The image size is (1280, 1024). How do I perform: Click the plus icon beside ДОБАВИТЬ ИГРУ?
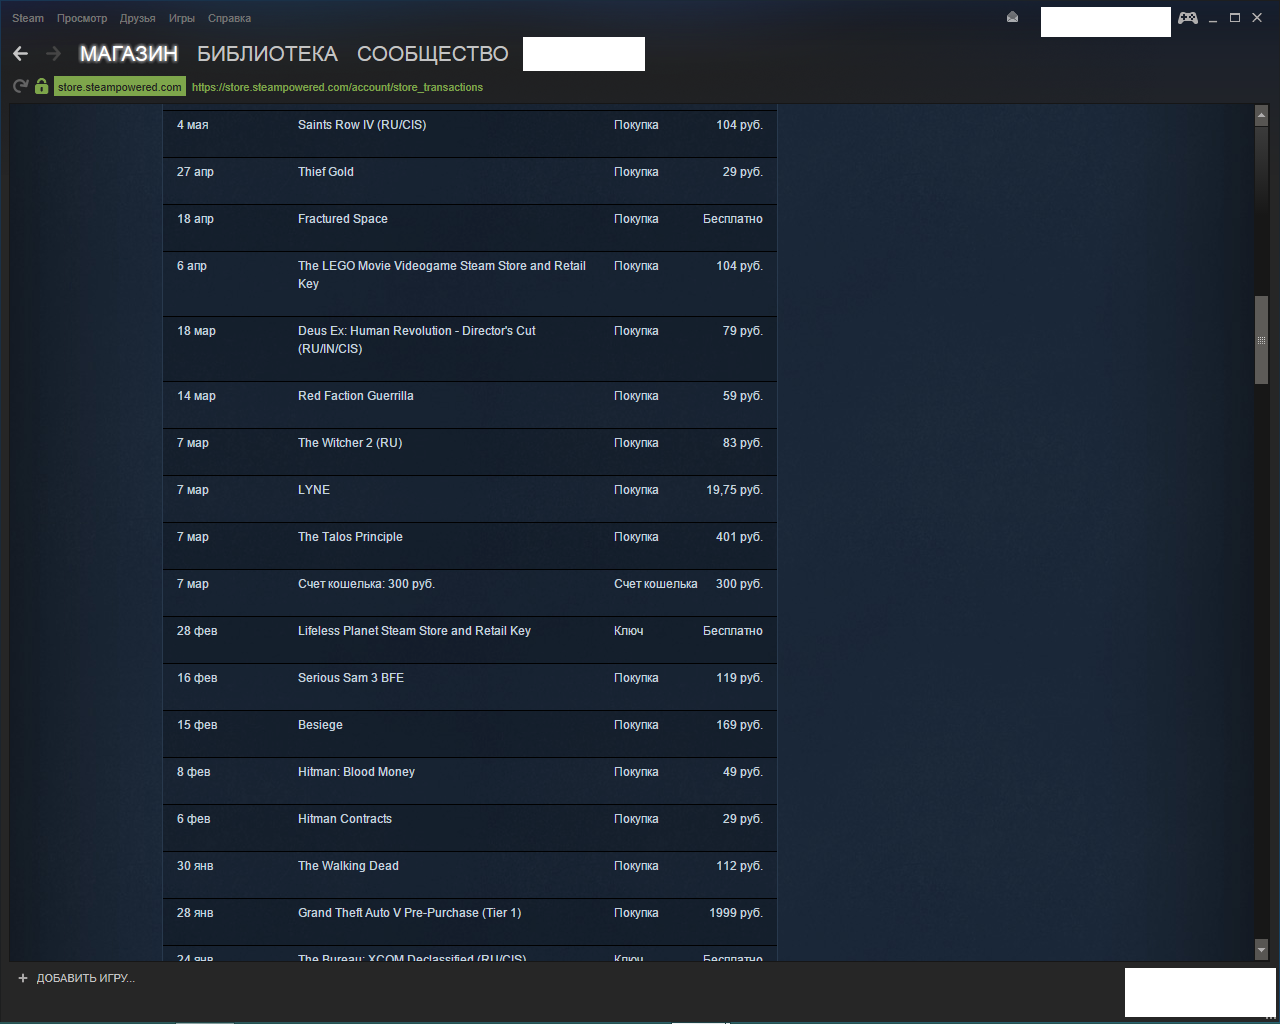click(x=23, y=978)
